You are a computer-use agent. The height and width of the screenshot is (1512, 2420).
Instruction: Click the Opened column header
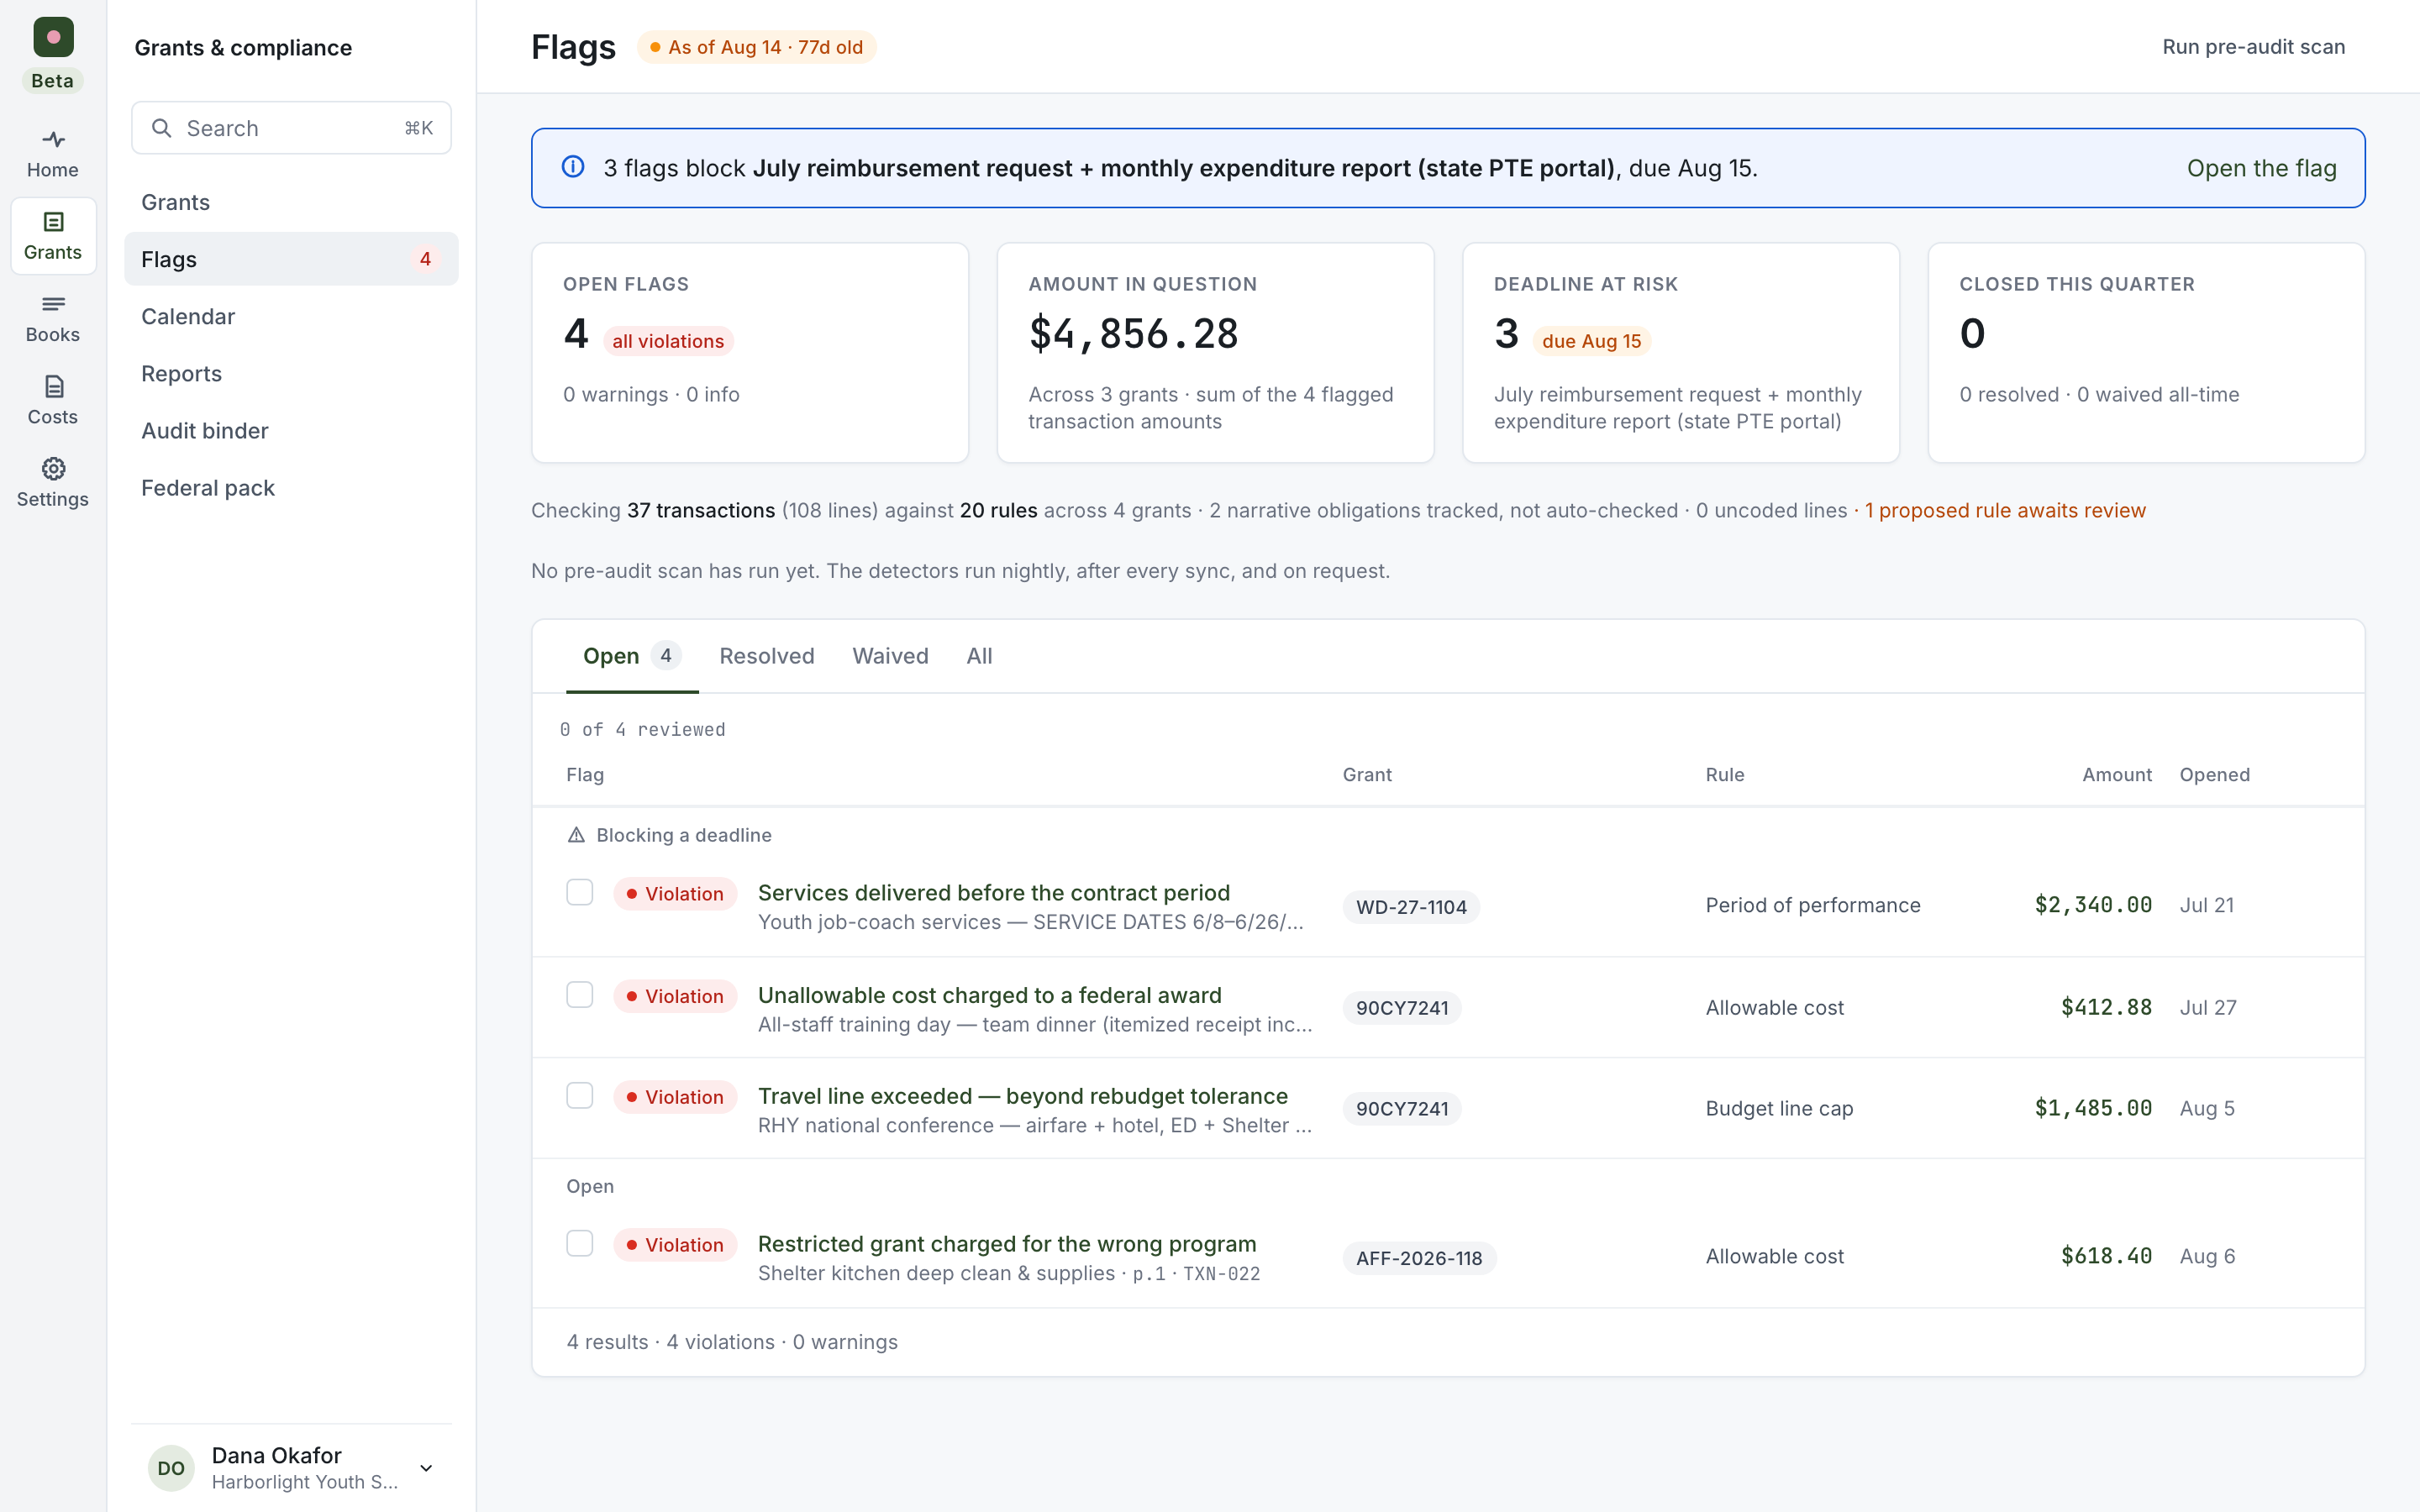(2214, 774)
